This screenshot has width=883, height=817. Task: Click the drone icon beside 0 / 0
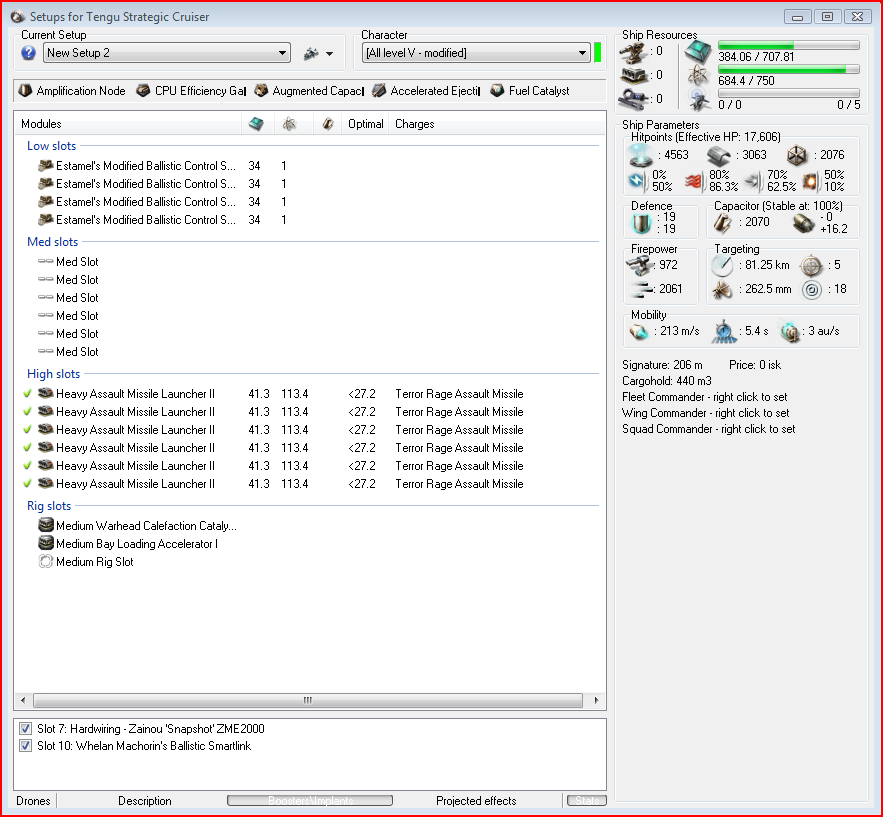click(x=698, y=99)
